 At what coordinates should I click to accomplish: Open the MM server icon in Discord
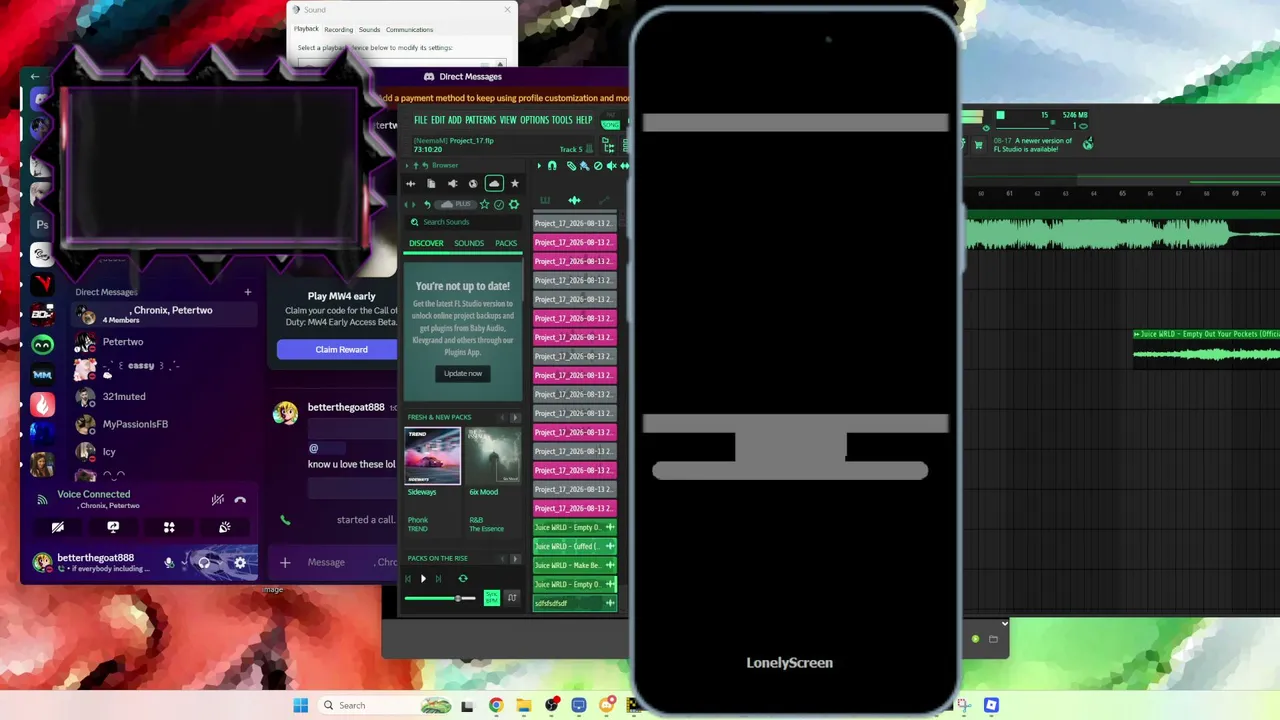pos(42,375)
